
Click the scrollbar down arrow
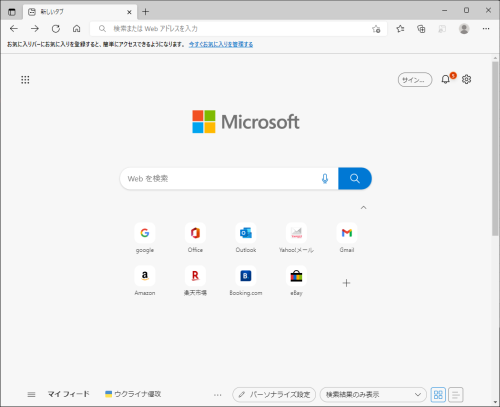click(495, 402)
